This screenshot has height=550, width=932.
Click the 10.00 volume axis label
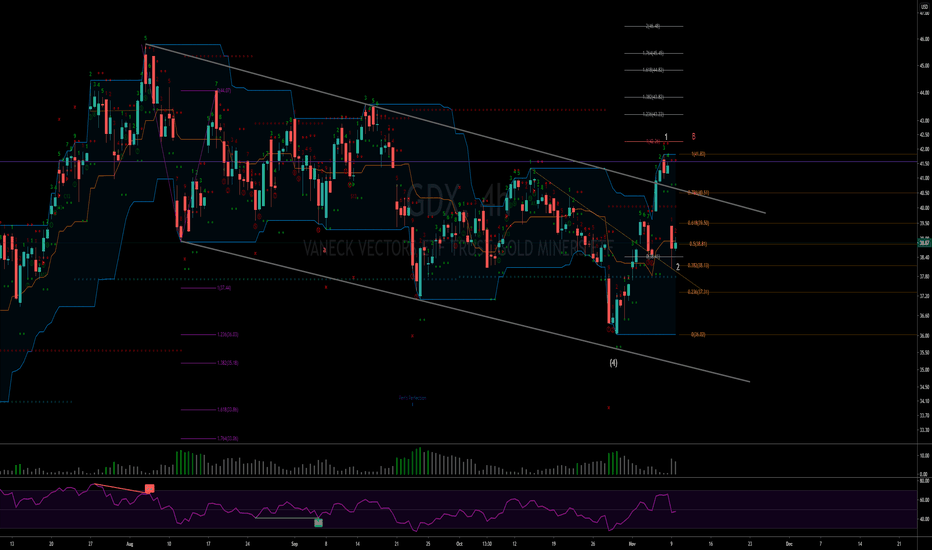(x=924, y=455)
